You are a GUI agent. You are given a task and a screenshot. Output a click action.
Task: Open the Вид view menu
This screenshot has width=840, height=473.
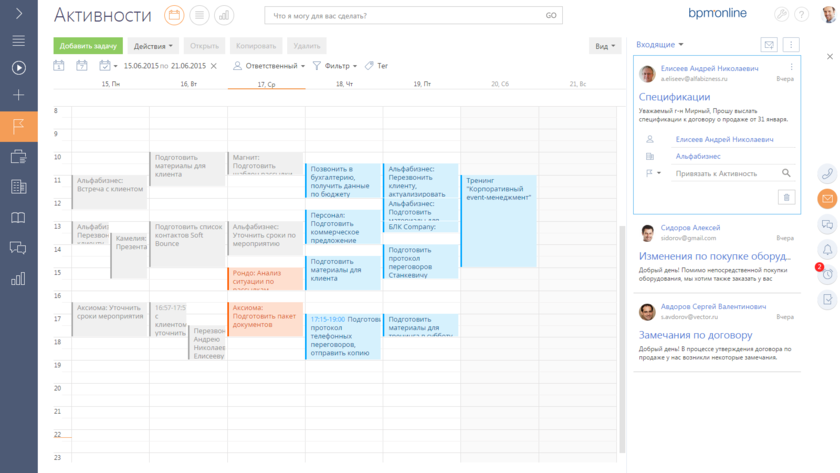[x=604, y=46]
